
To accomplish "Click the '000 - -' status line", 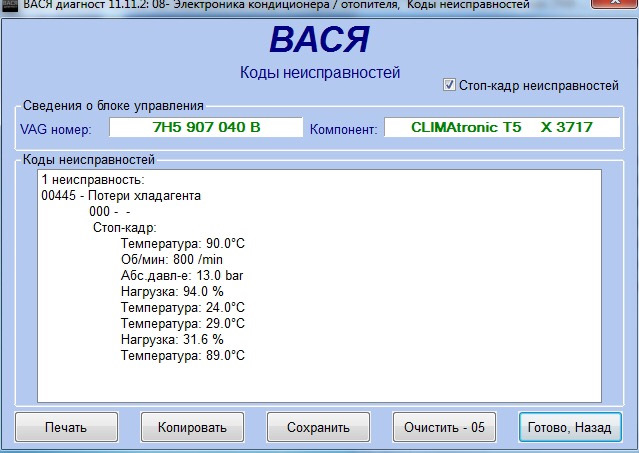I will [109, 211].
